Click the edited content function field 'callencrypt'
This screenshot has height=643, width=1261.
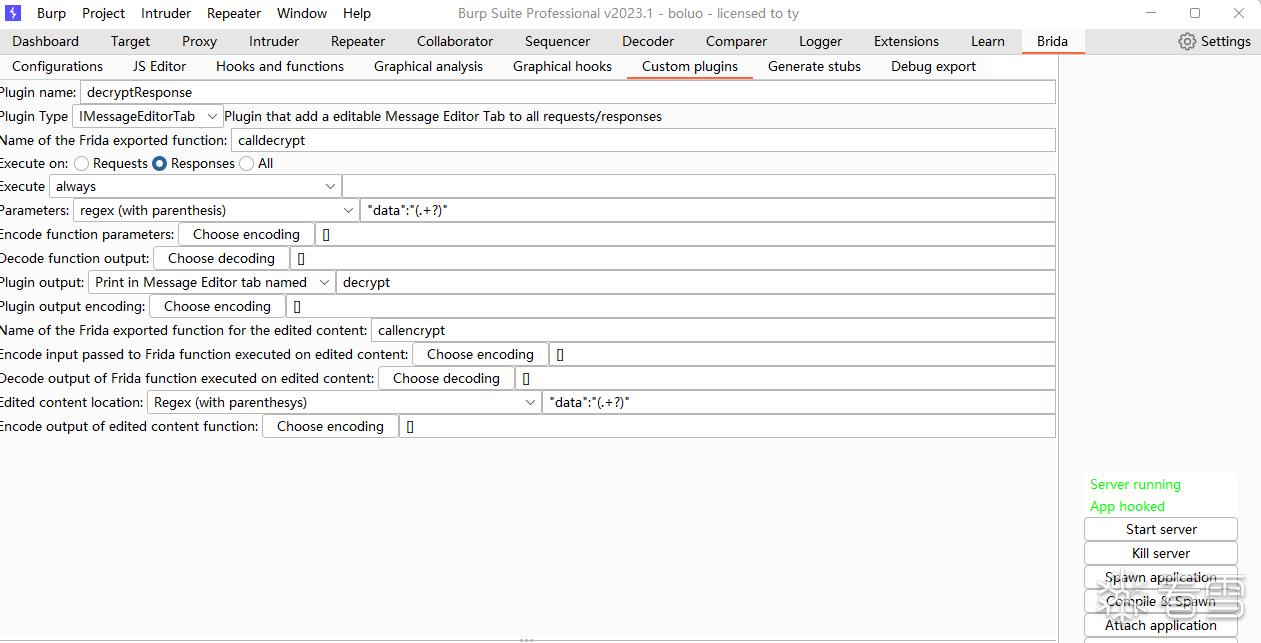pyautogui.click(x=713, y=330)
